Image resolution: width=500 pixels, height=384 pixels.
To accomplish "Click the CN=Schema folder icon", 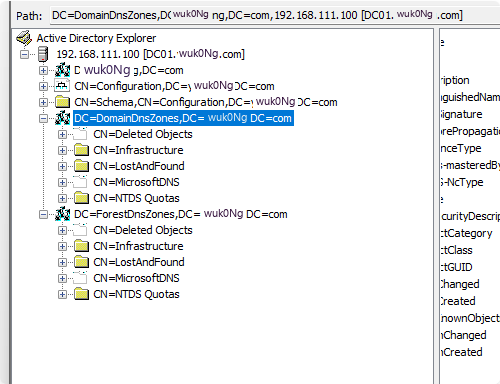I will [62, 102].
